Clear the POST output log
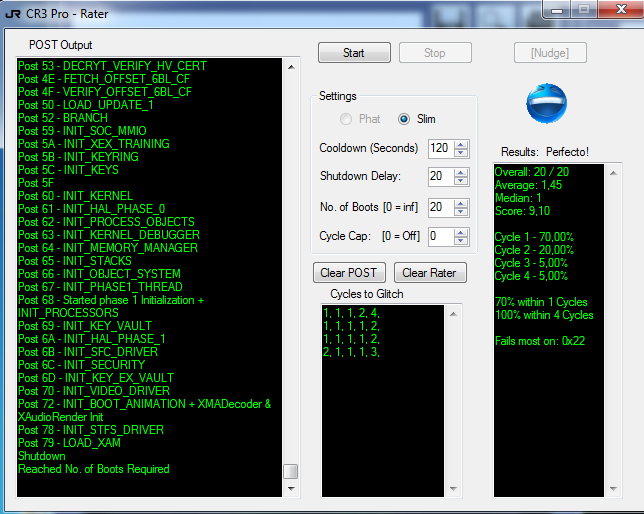The height and width of the screenshot is (514, 644). [349, 273]
